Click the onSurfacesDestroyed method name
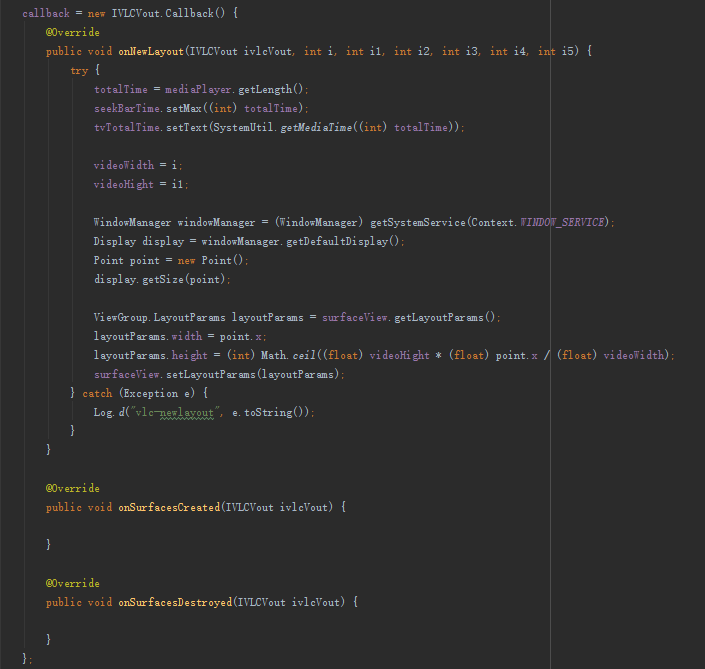The image size is (705, 669). (175, 602)
